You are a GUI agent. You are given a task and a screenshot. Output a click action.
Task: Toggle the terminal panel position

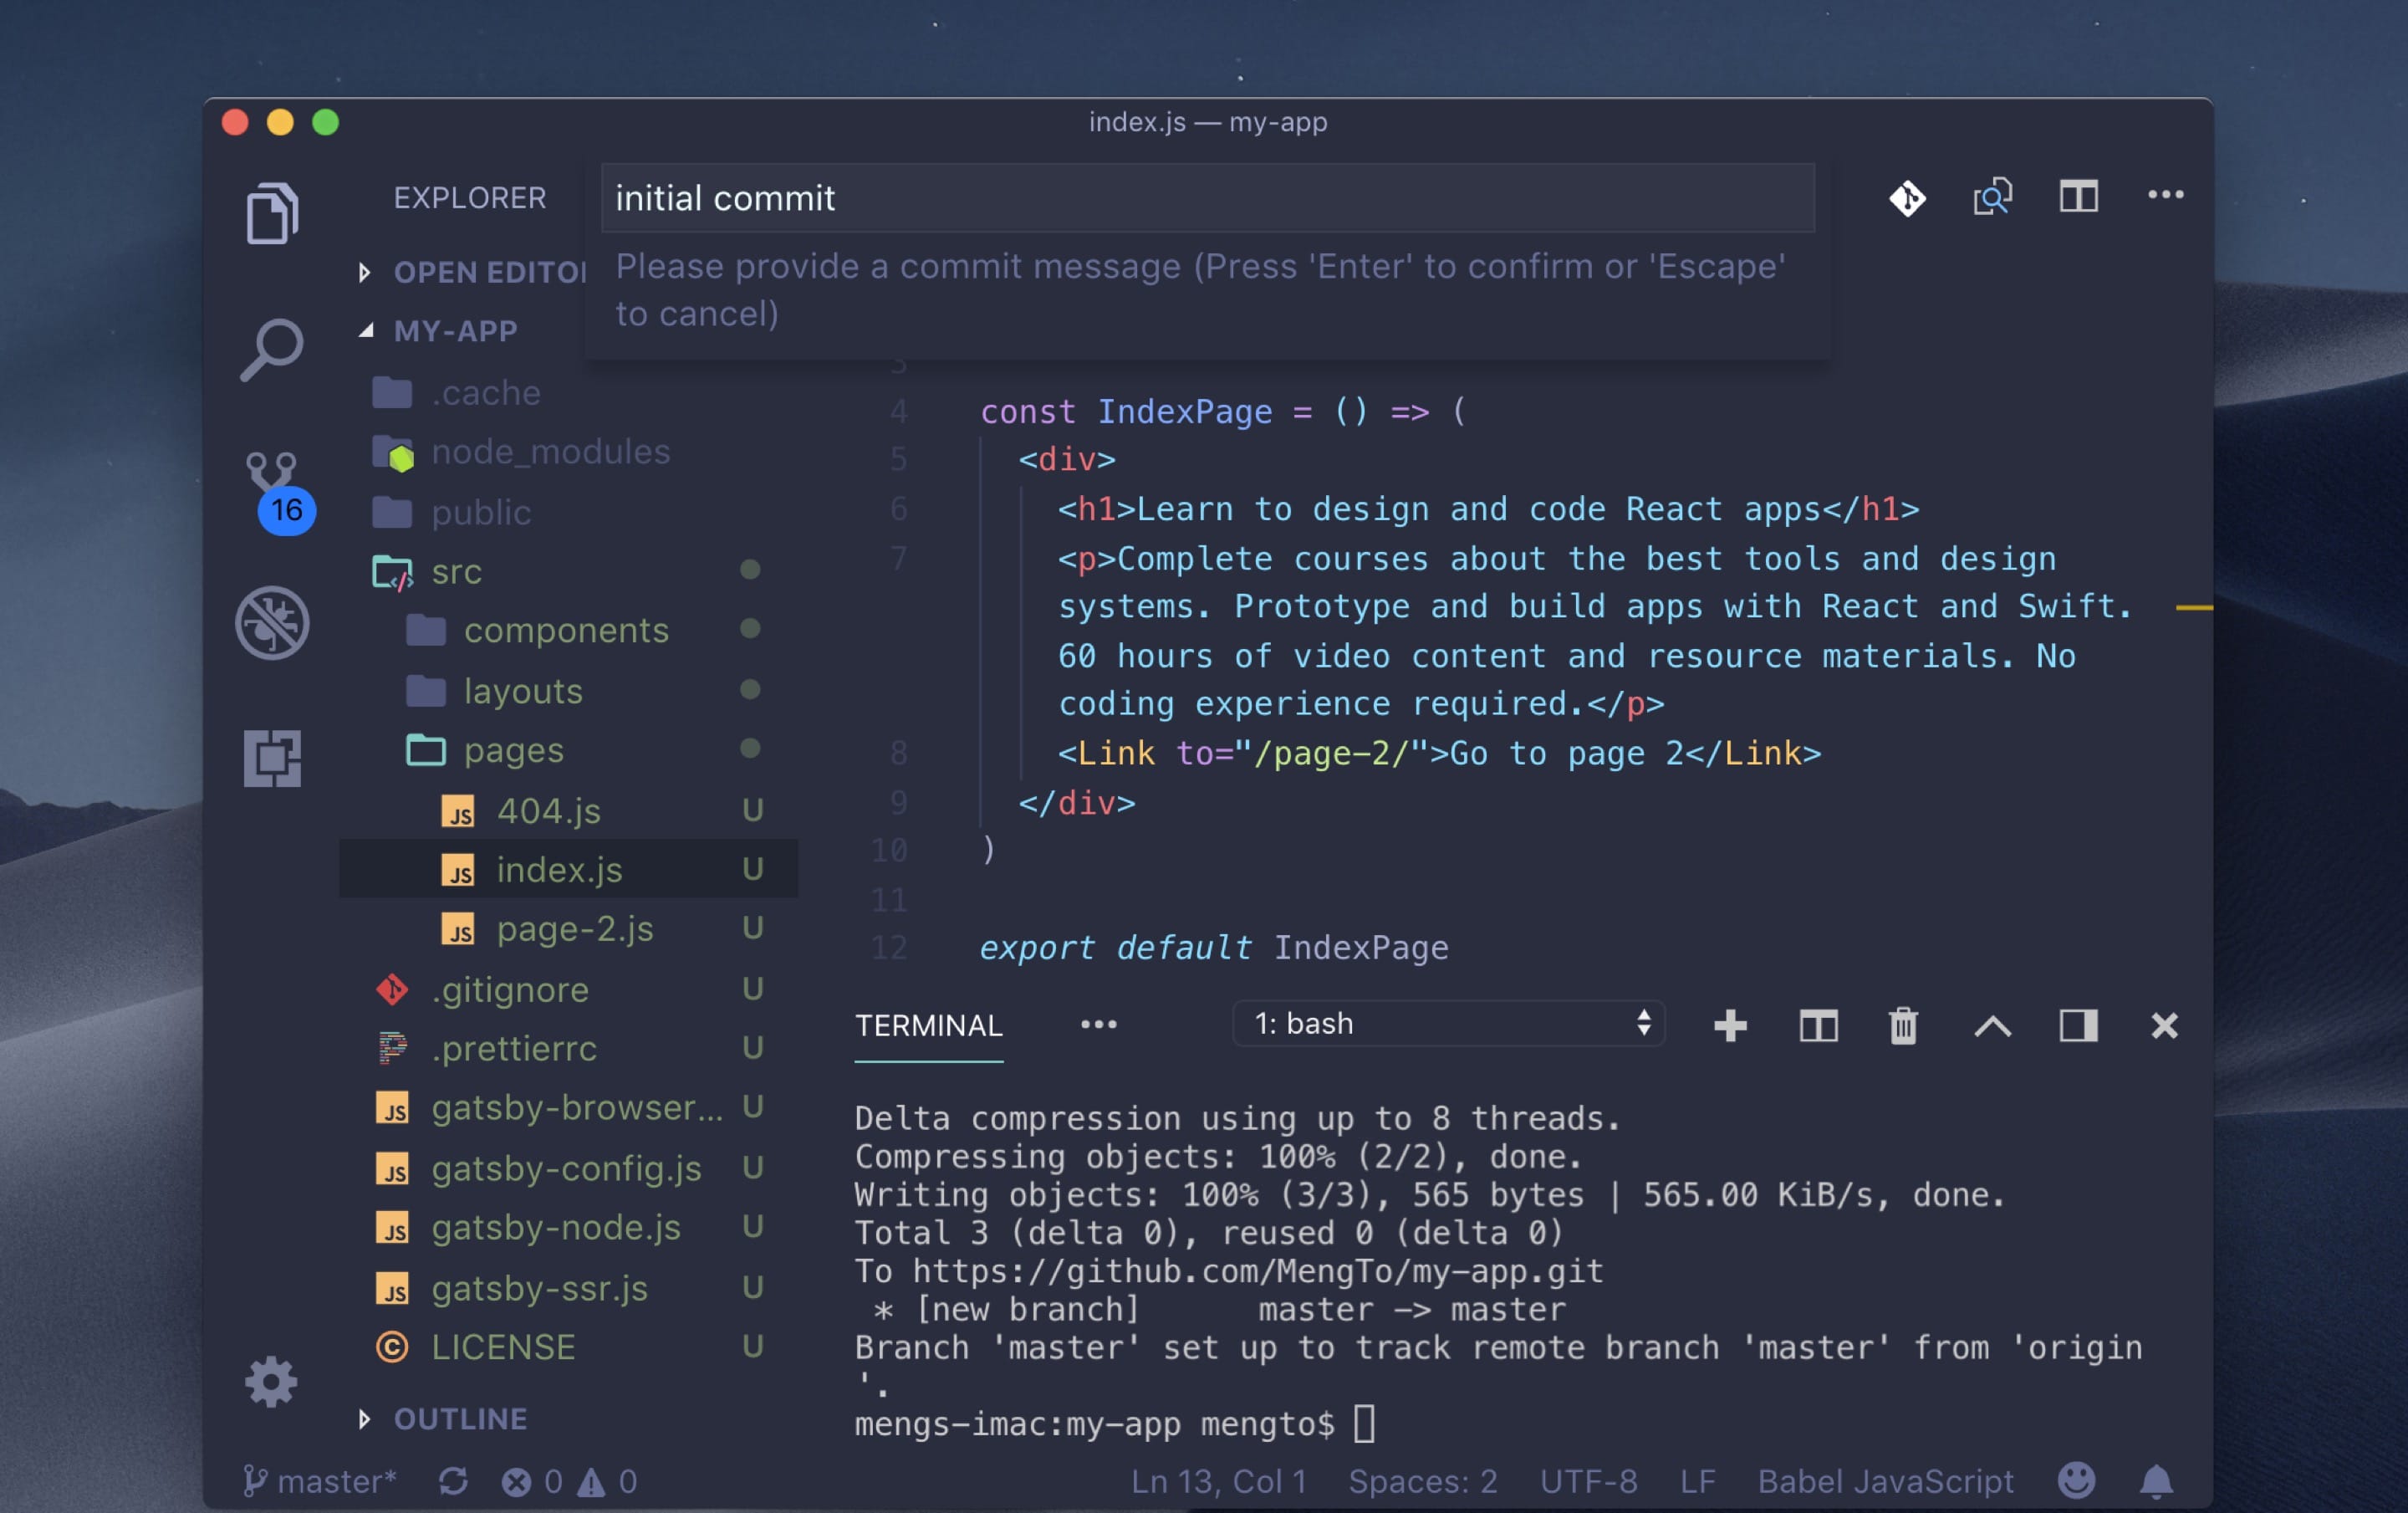click(x=2078, y=1025)
